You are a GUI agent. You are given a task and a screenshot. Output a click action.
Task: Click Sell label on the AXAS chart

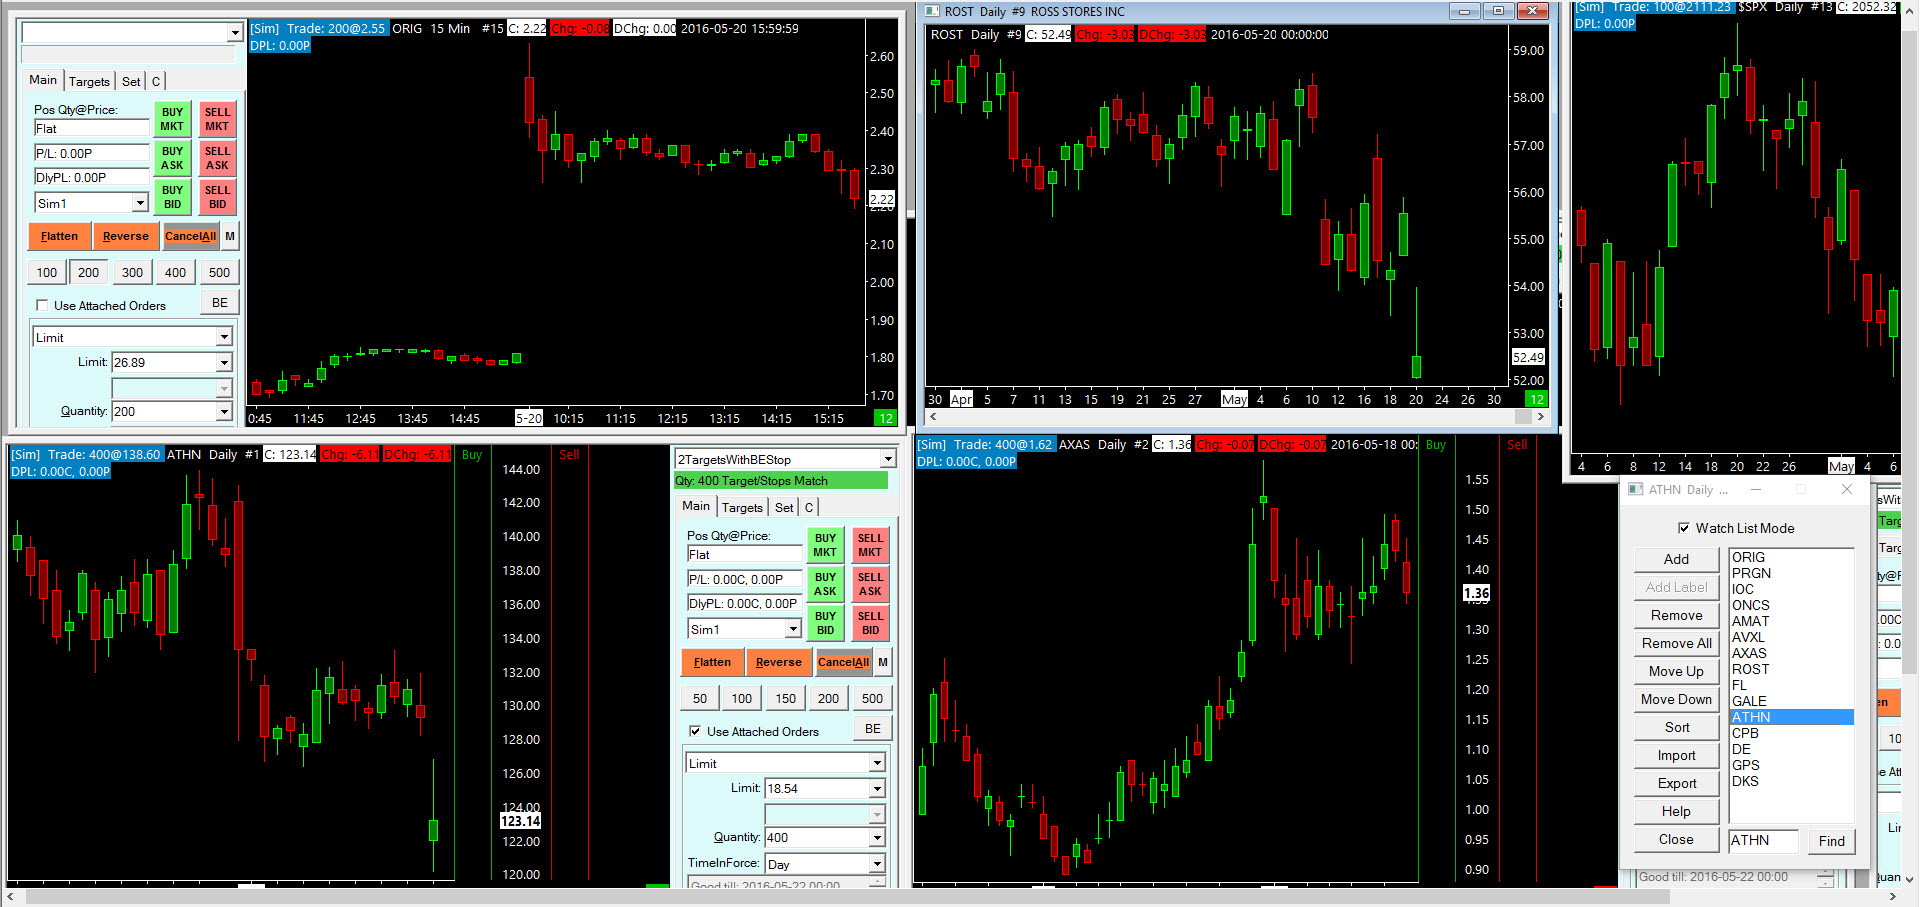coord(1517,445)
